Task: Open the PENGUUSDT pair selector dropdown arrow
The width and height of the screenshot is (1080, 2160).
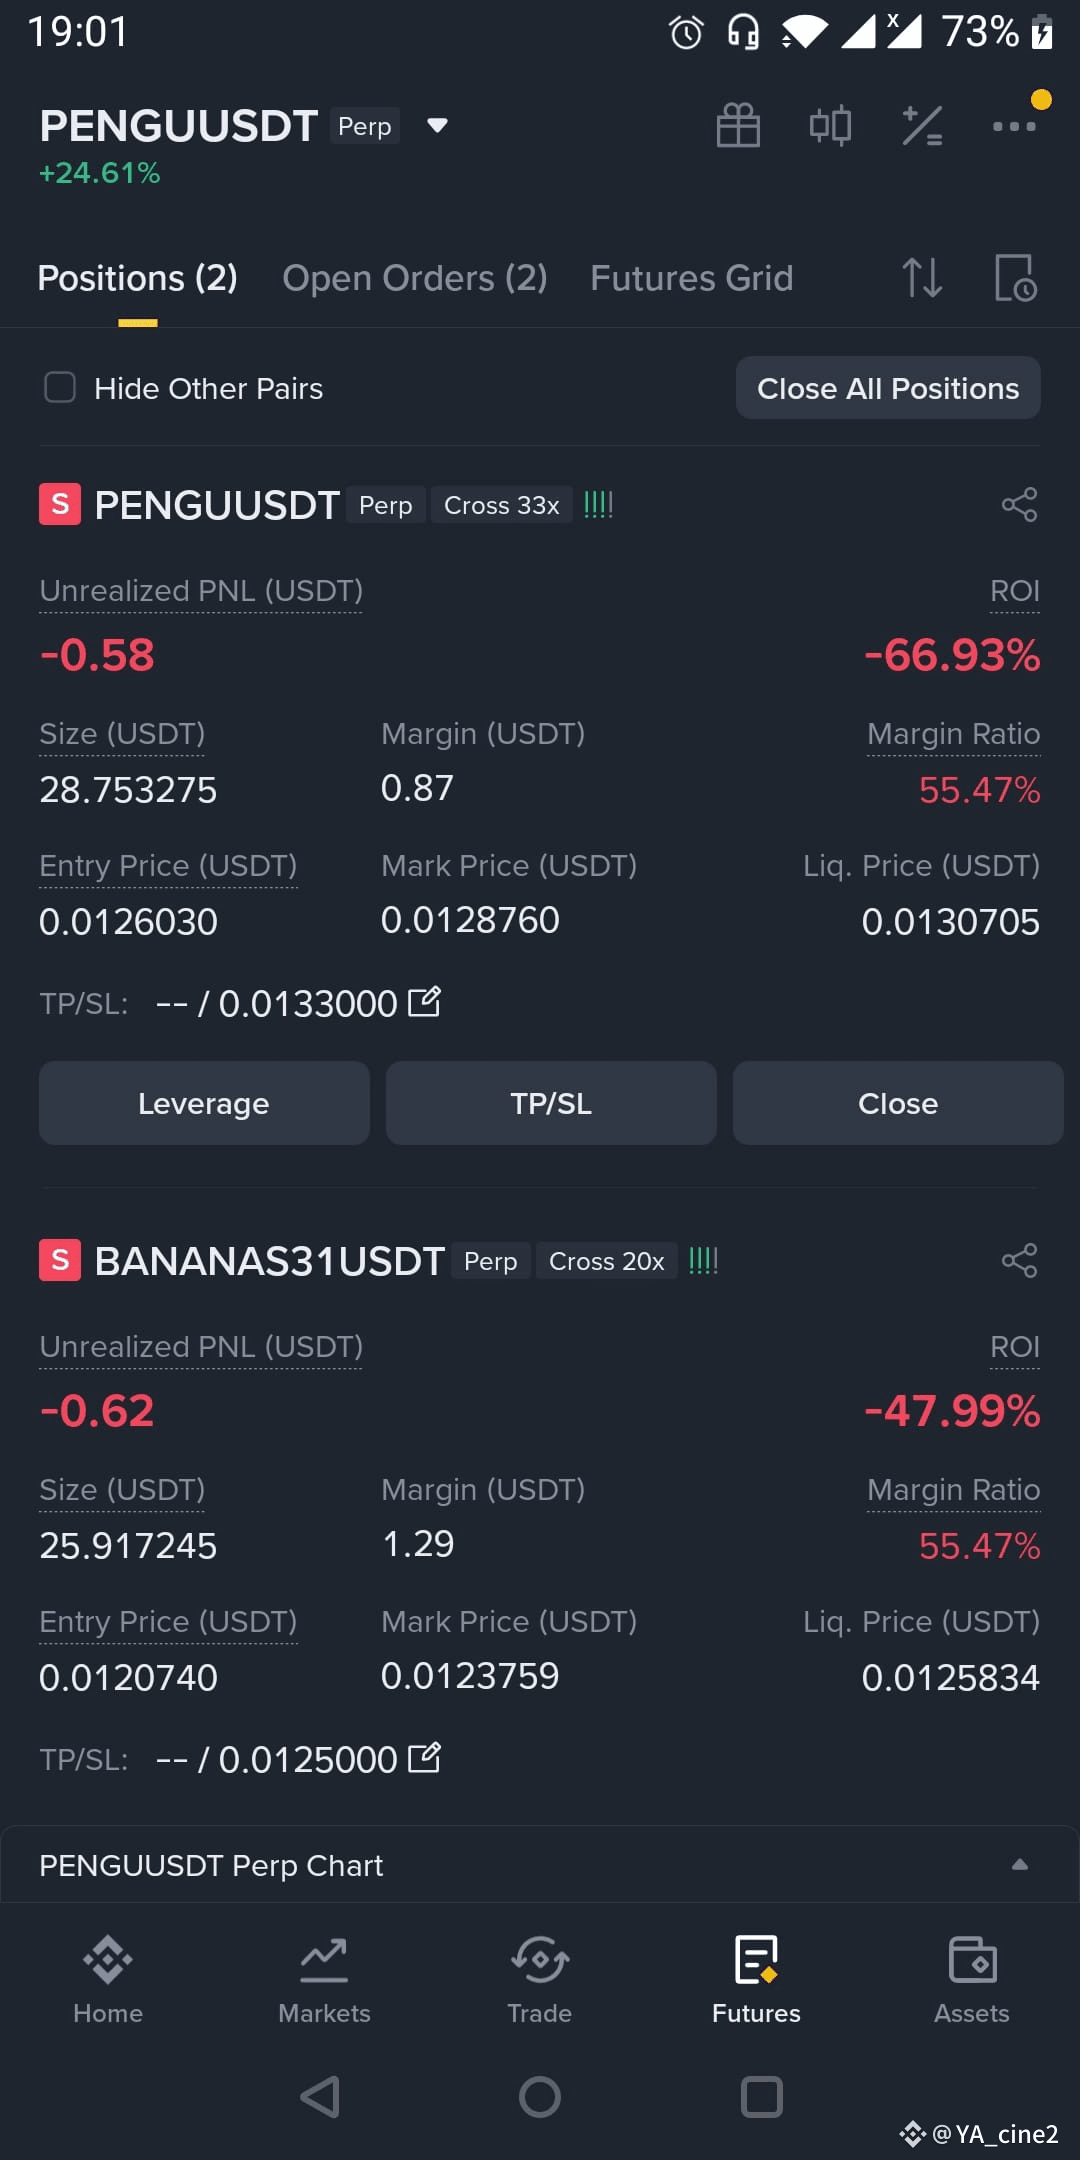Action: [x=437, y=126]
